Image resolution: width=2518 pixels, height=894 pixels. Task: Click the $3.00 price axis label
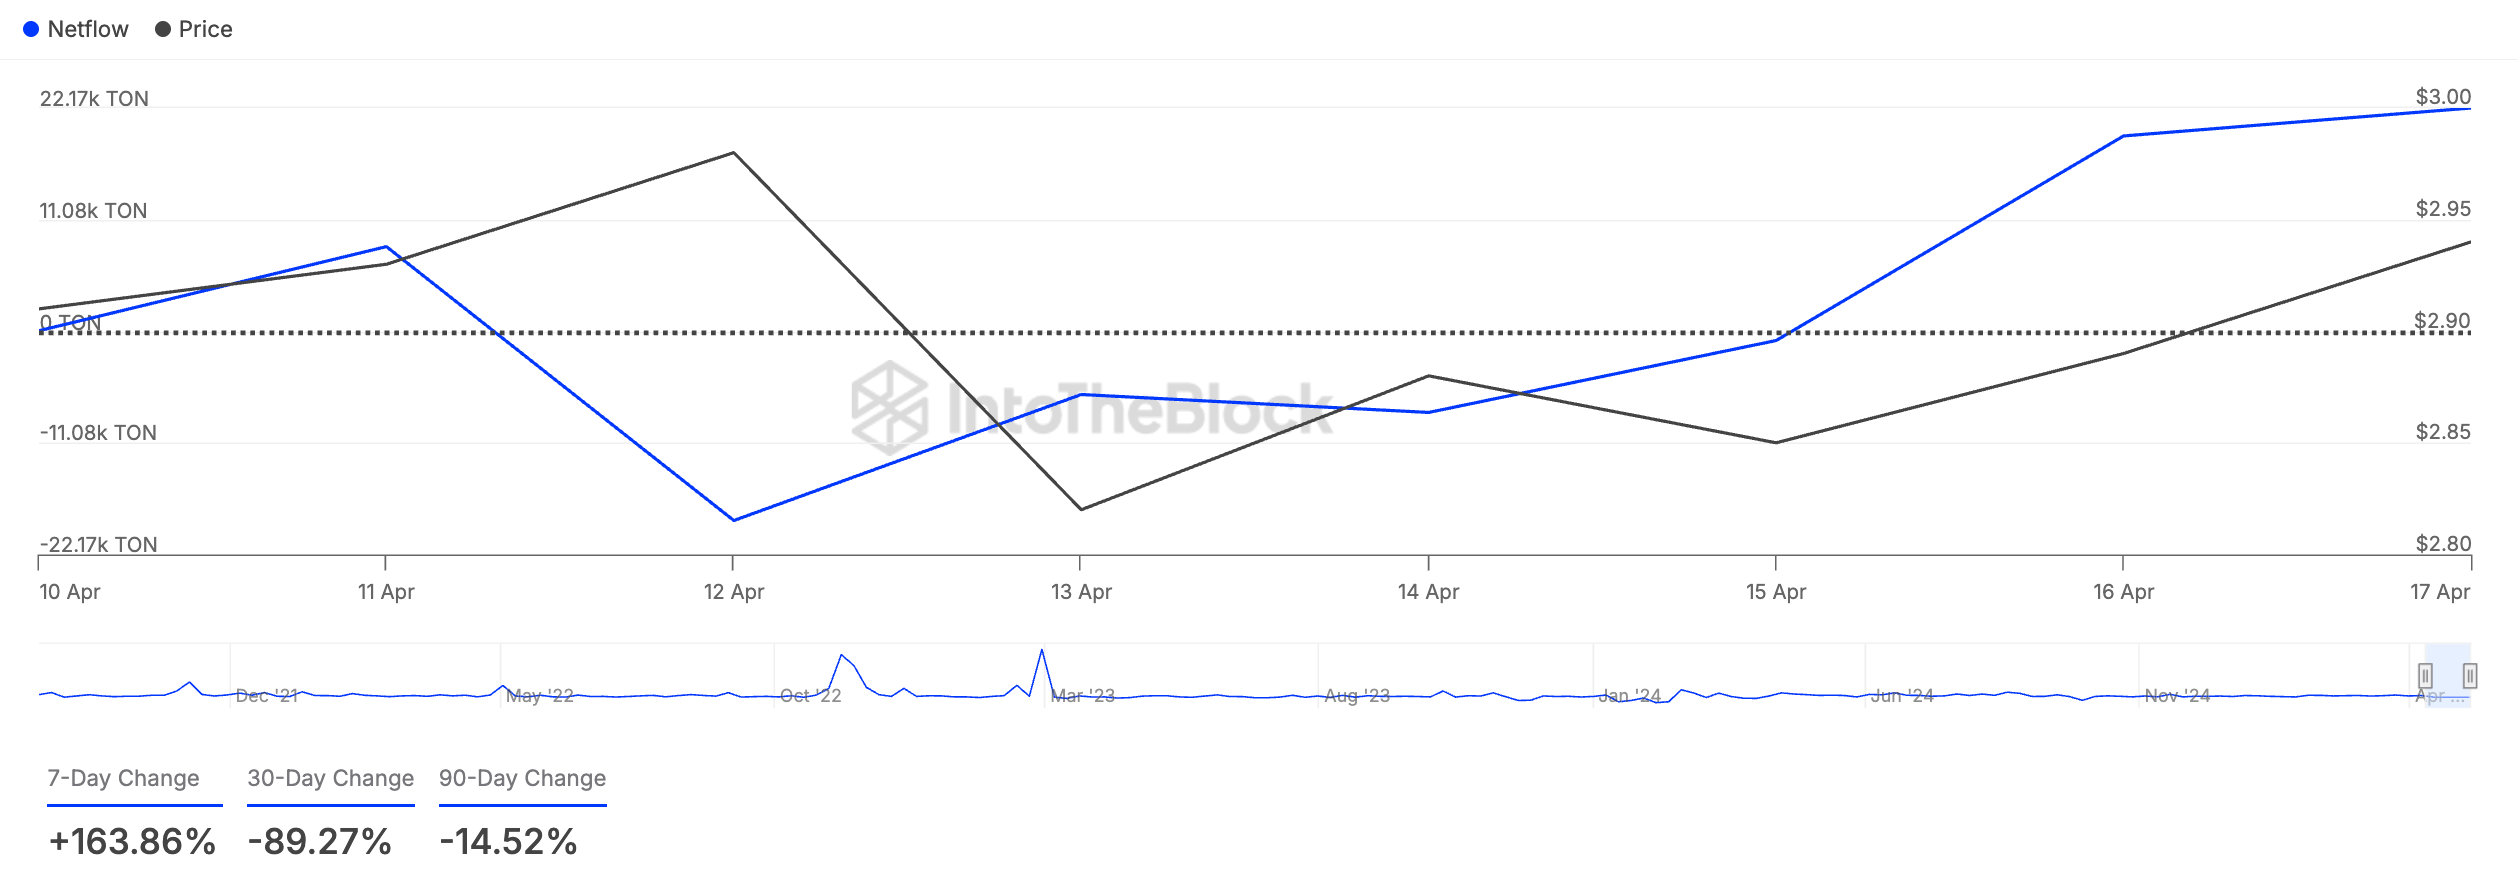(x=2442, y=97)
